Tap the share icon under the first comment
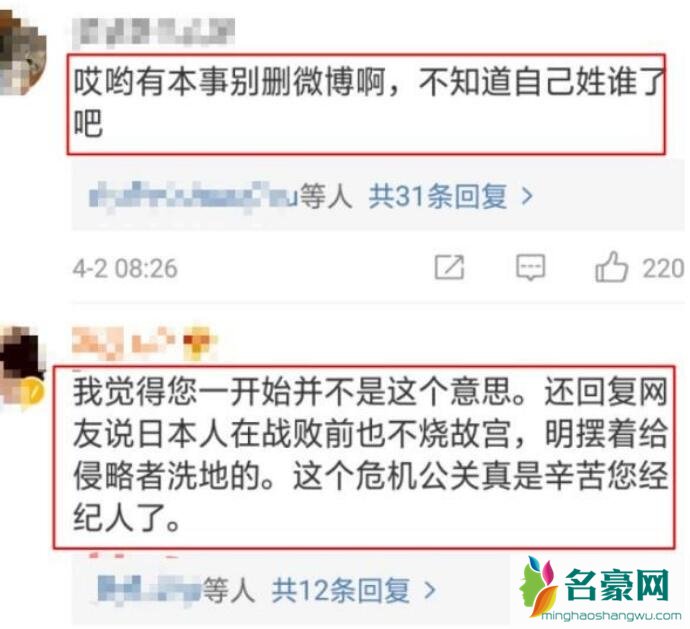The width and height of the screenshot is (690, 629). pyautogui.click(x=449, y=267)
